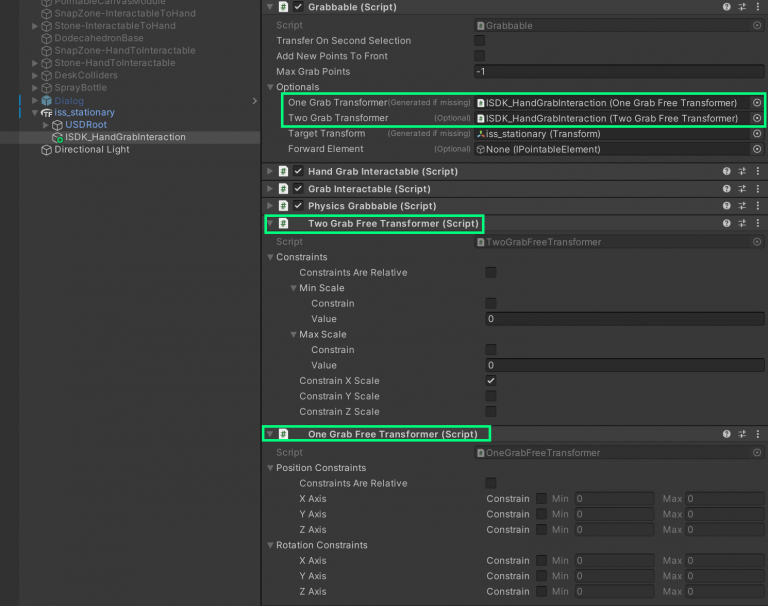Open the object picker for the Target Transform field
The width and height of the screenshot is (768, 606).
(x=757, y=134)
